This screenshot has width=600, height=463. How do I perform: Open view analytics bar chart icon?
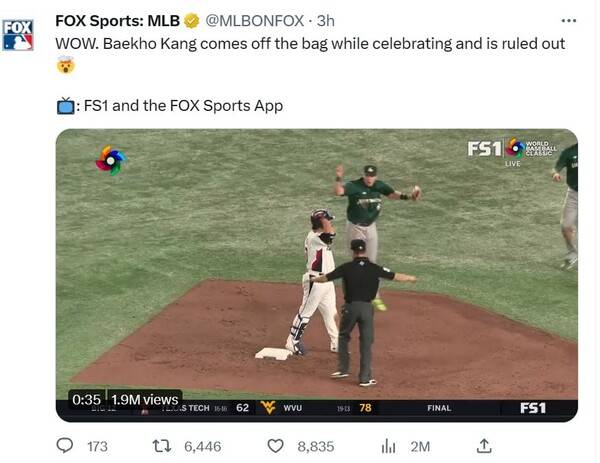[389, 445]
